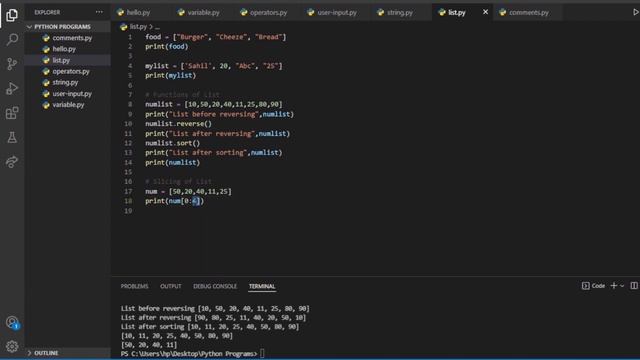640x360 pixels.
Task: Run Python file with play button
Action: pos(635,12)
